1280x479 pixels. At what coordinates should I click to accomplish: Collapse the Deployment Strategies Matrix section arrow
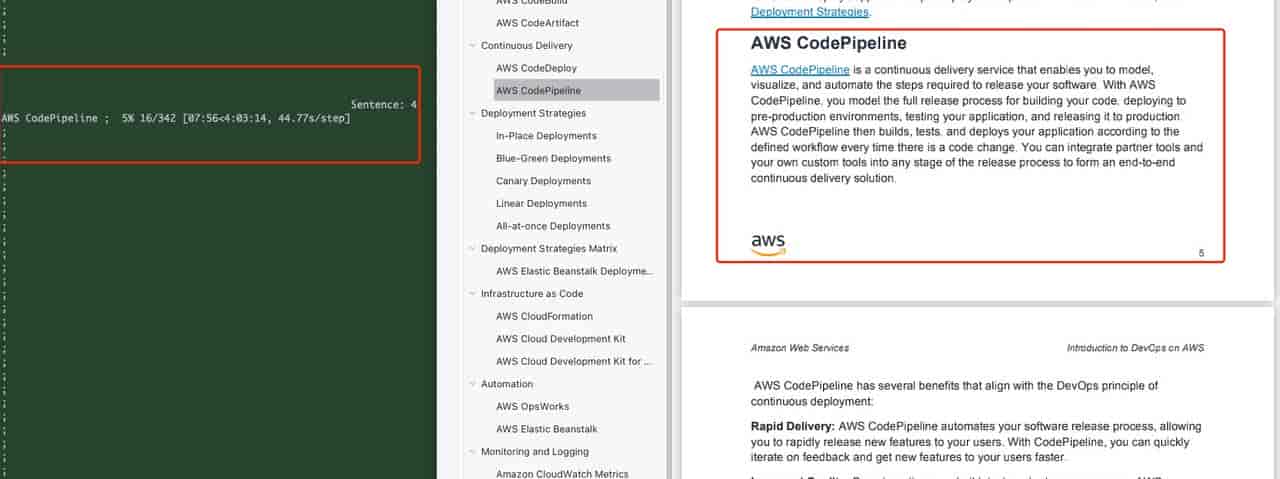pyautogui.click(x=472, y=249)
